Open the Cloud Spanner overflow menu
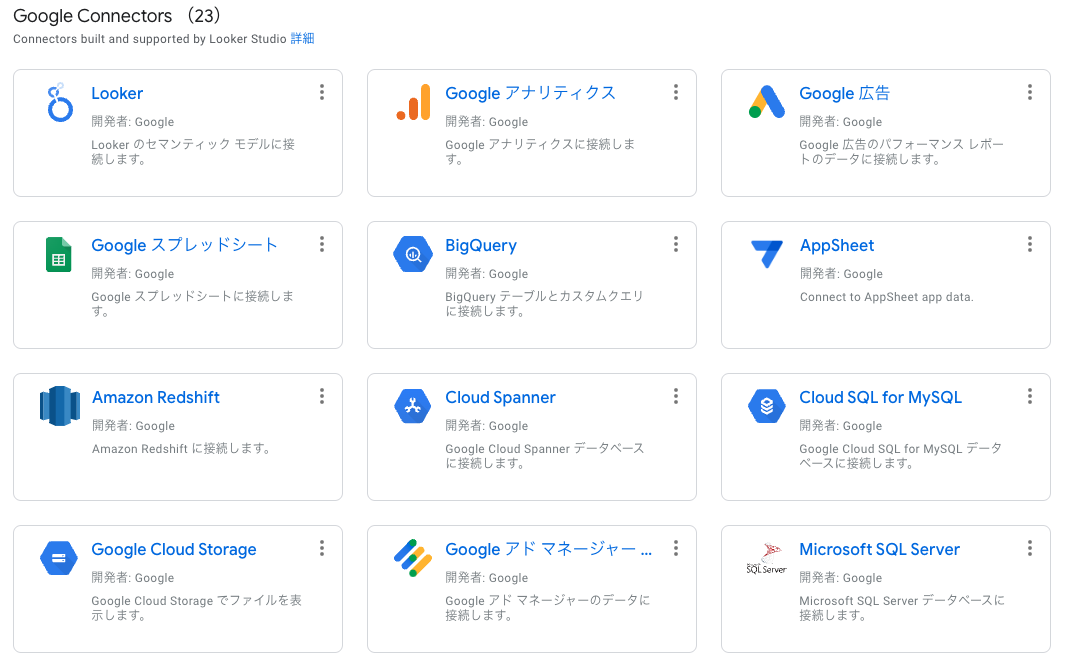This screenshot has width=1071, height=659. coord(676,396)
